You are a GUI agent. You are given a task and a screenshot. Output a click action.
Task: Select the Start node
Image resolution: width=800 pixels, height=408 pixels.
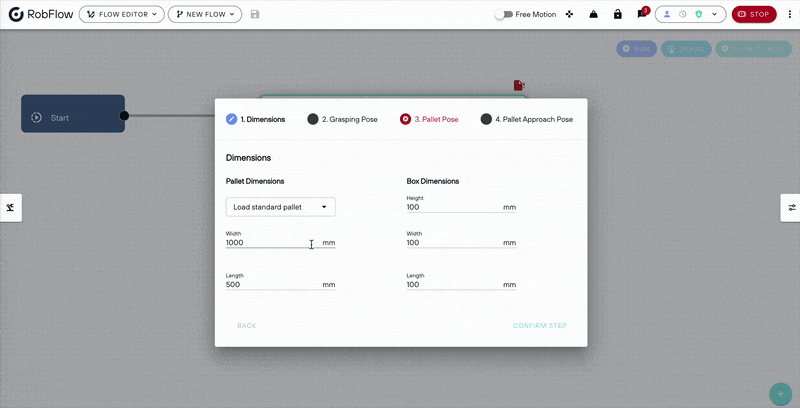73,113
